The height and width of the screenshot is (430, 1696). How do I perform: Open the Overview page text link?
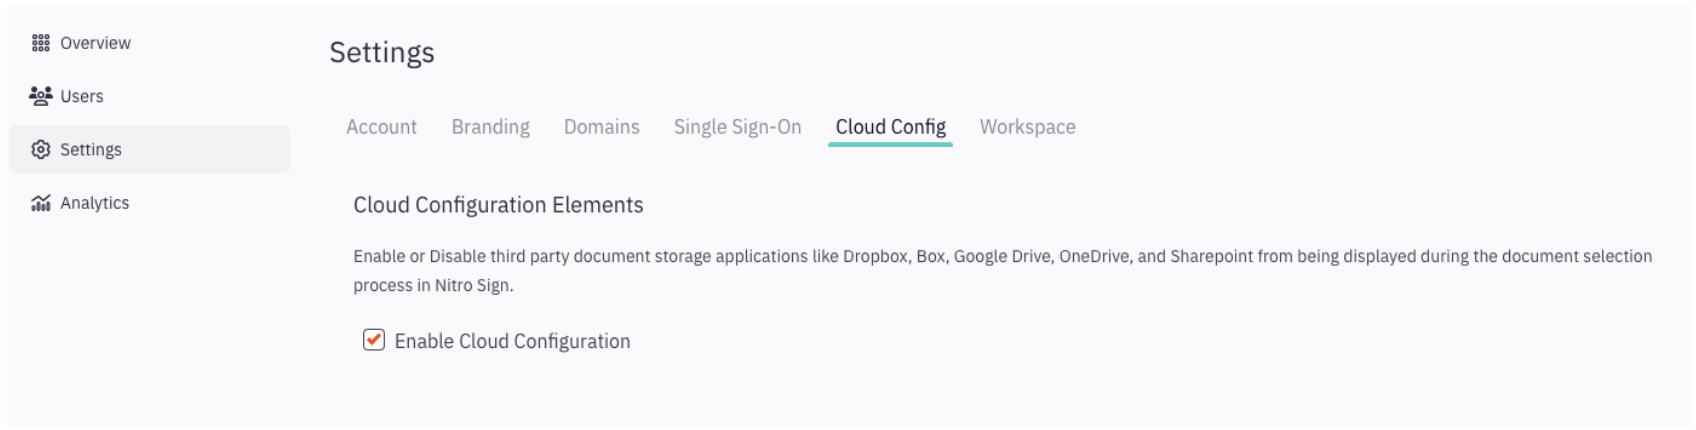95,43
